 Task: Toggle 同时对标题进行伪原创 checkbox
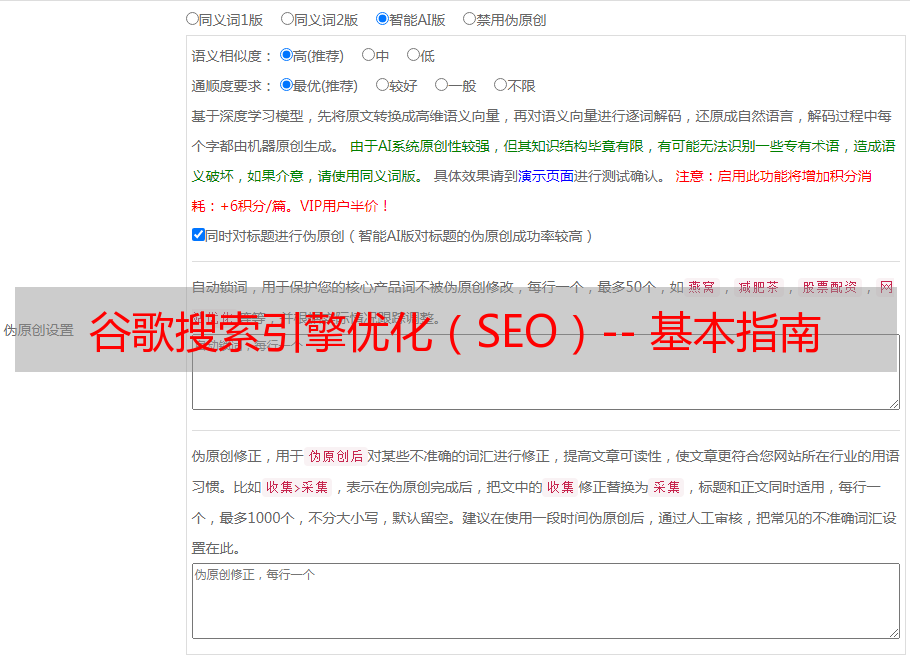click(198, 235)
